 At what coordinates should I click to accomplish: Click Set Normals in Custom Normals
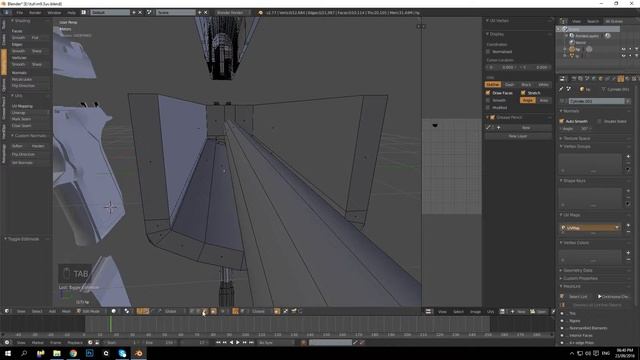31,162
